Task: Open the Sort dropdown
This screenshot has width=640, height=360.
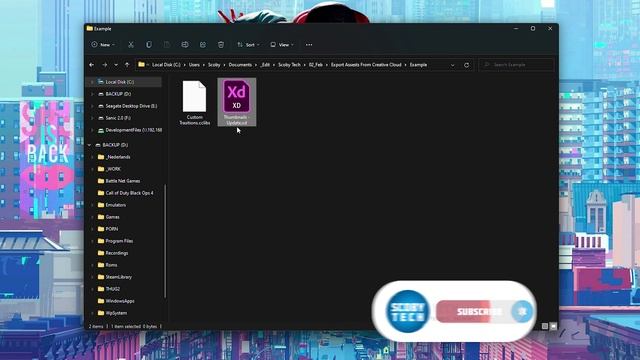Action: 248,45
